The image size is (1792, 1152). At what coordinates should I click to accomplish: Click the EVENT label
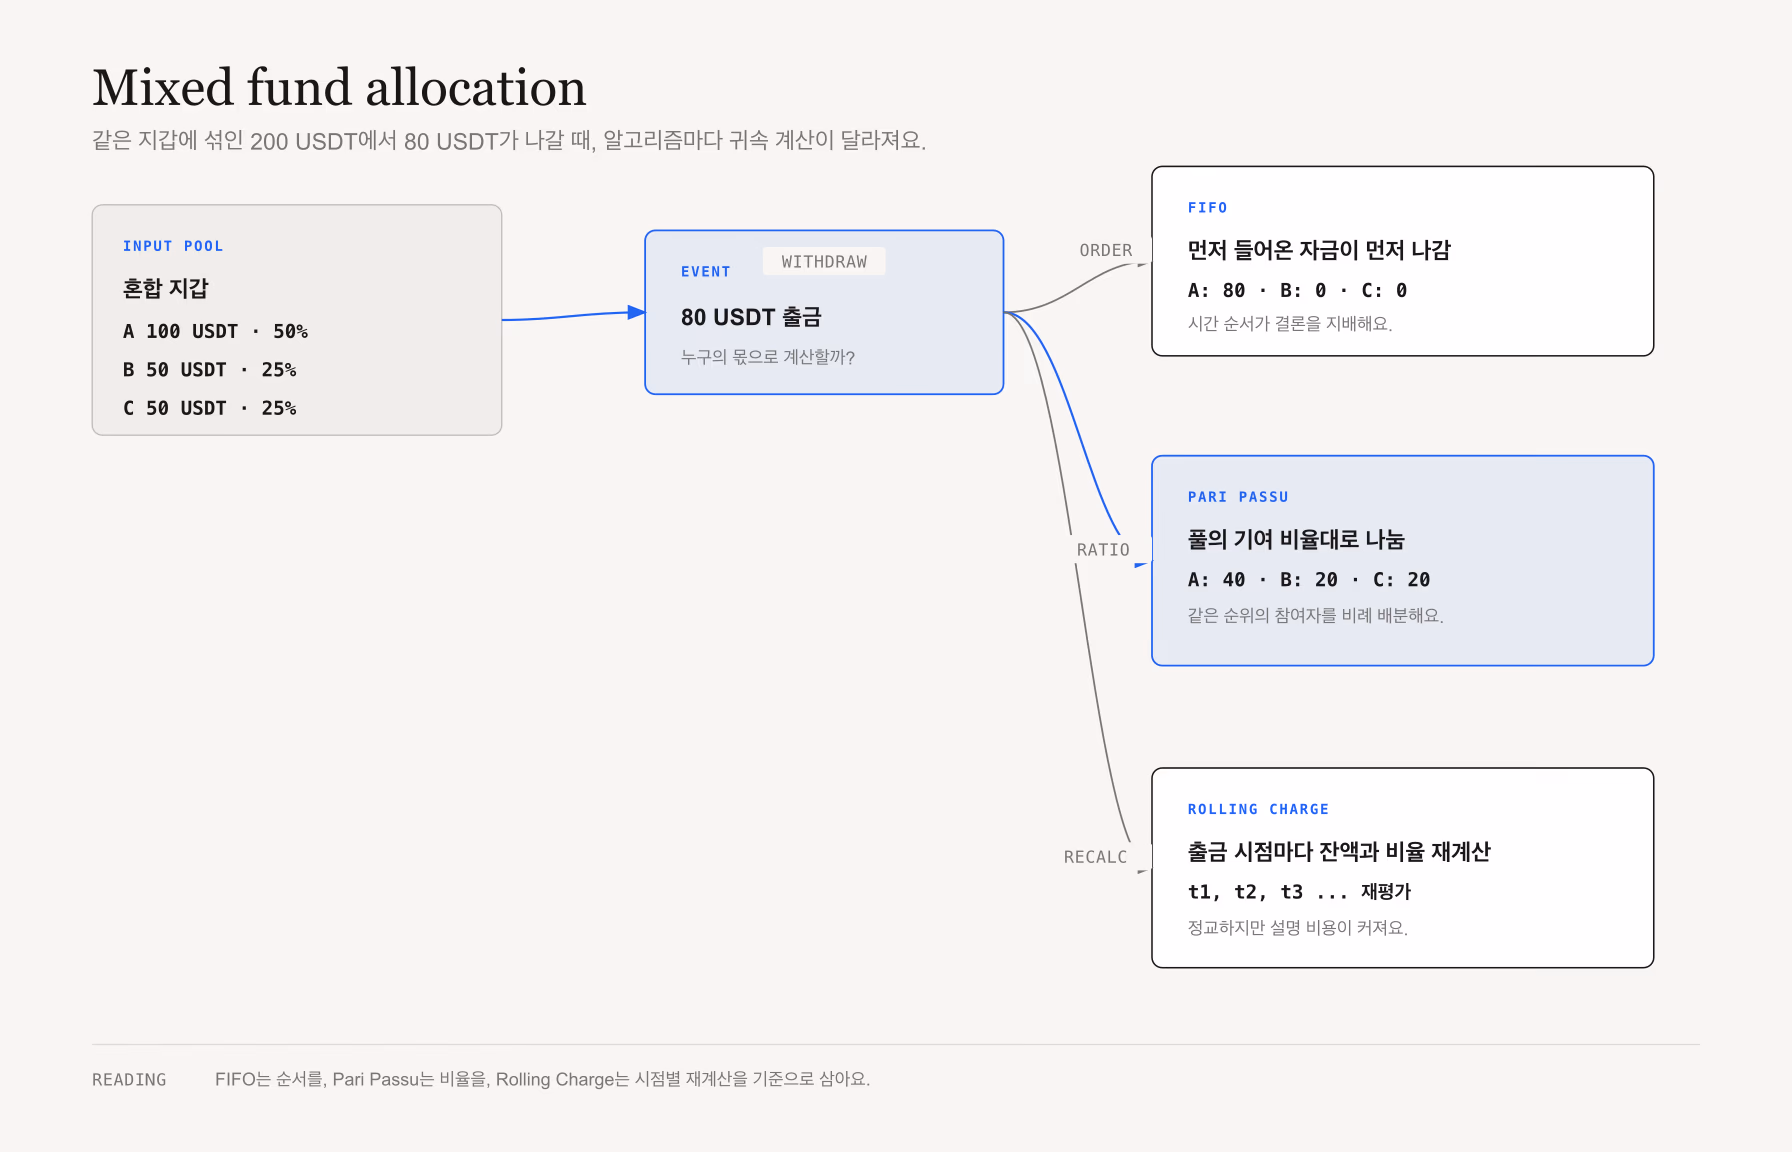706,272
